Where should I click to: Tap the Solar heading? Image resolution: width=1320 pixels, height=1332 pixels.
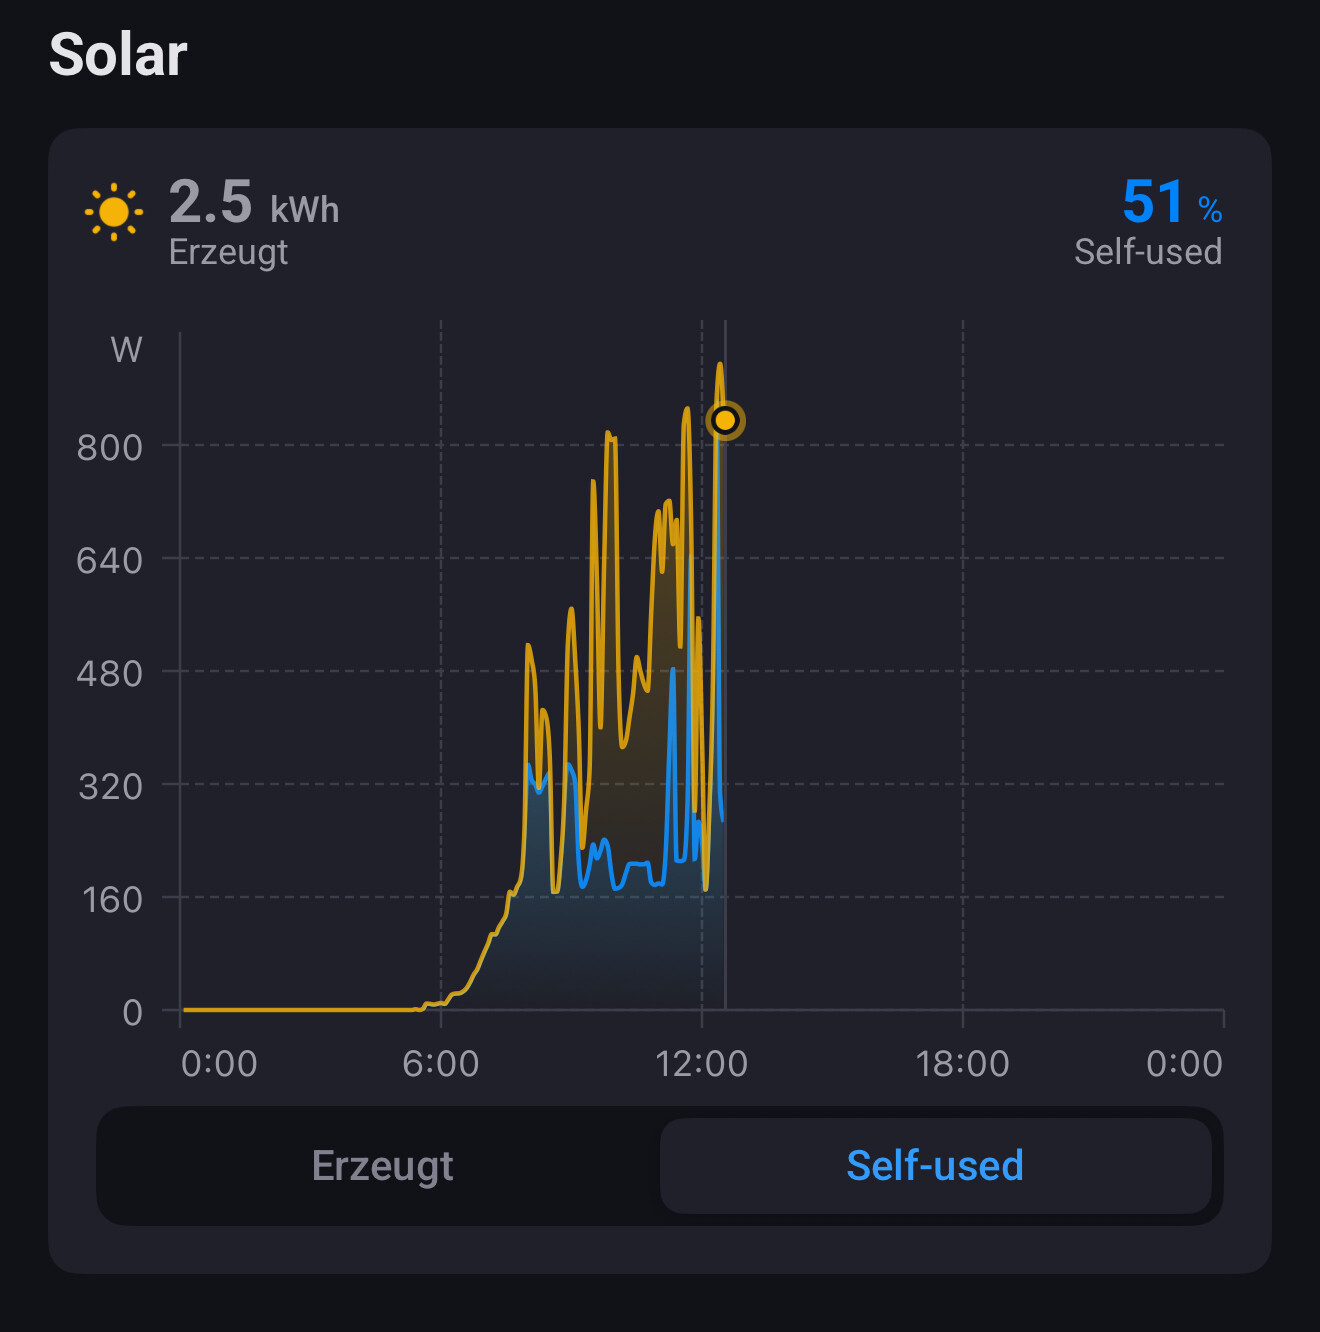(x=118, y=54)
